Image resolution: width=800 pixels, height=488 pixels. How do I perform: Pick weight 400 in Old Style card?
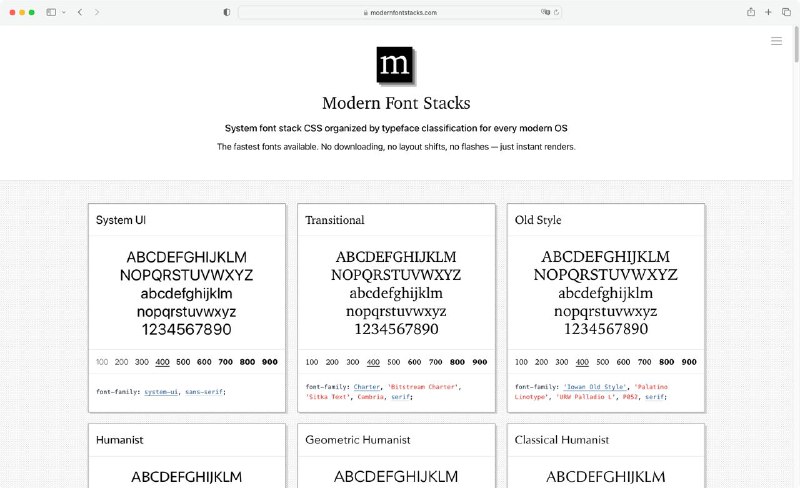(x=582, y=362)
